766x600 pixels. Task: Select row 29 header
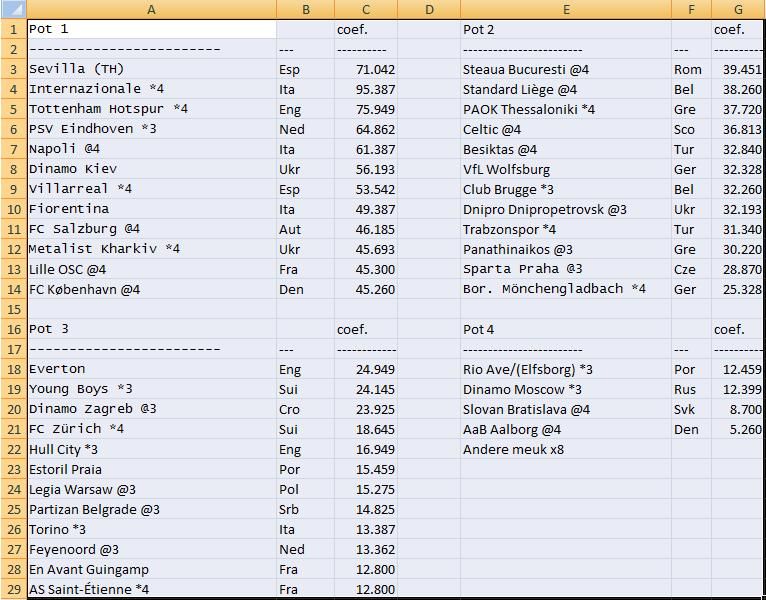14,589
